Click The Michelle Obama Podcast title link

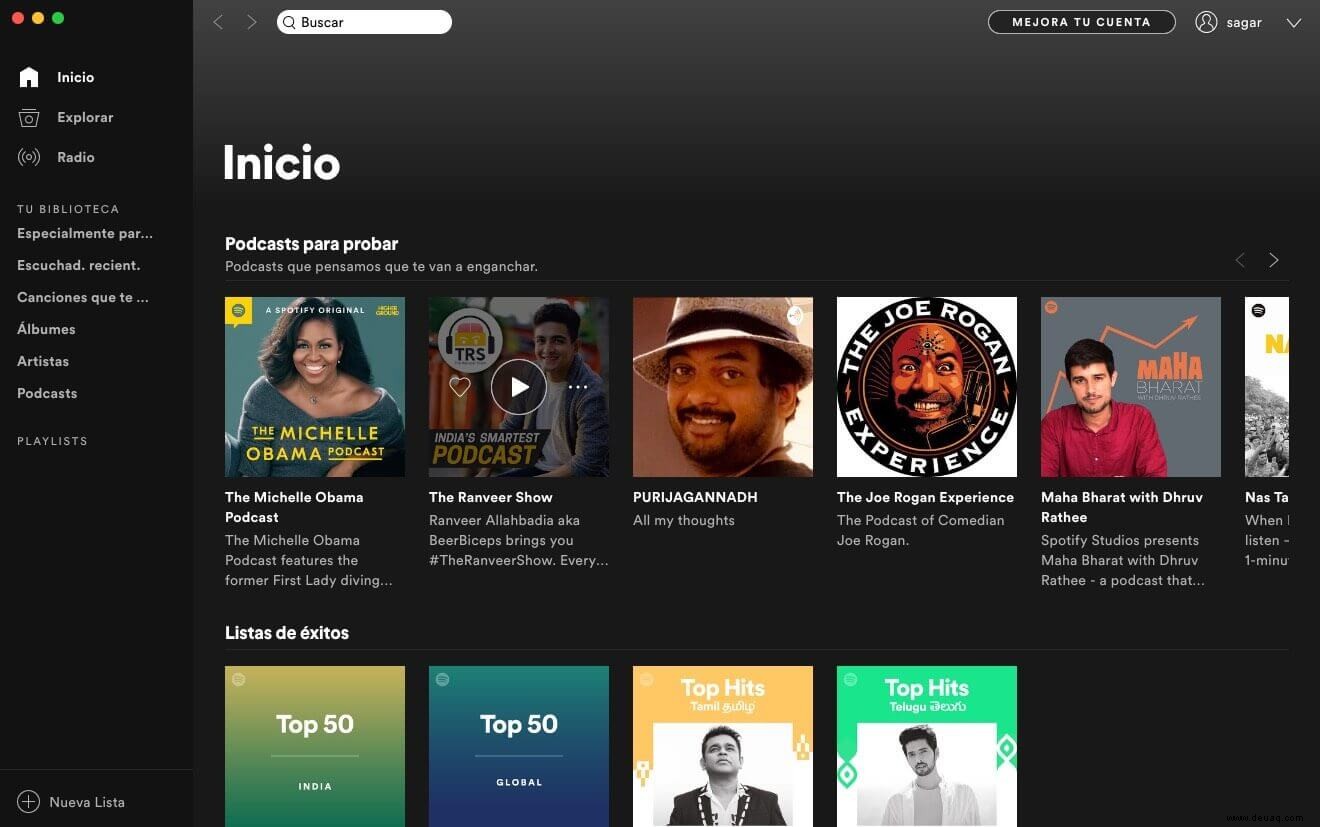tap(294, 507)
